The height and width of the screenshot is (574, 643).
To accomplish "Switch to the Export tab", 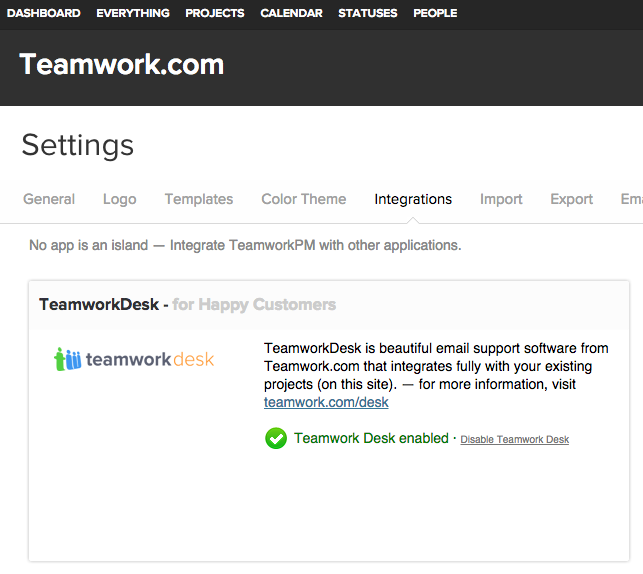I will (x=571, y=199).
